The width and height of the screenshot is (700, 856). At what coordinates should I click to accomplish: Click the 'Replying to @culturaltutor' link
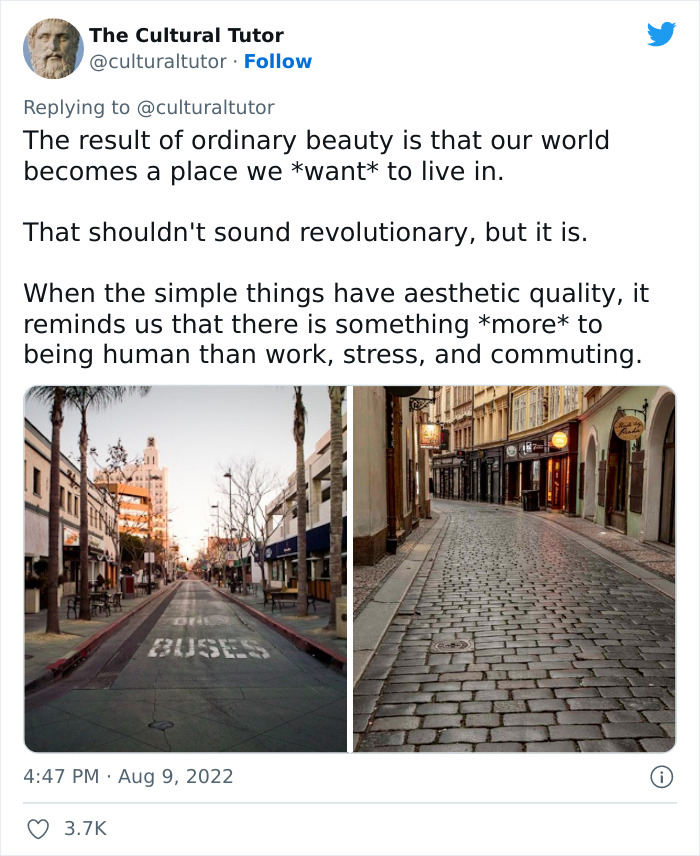click(147, 106)
